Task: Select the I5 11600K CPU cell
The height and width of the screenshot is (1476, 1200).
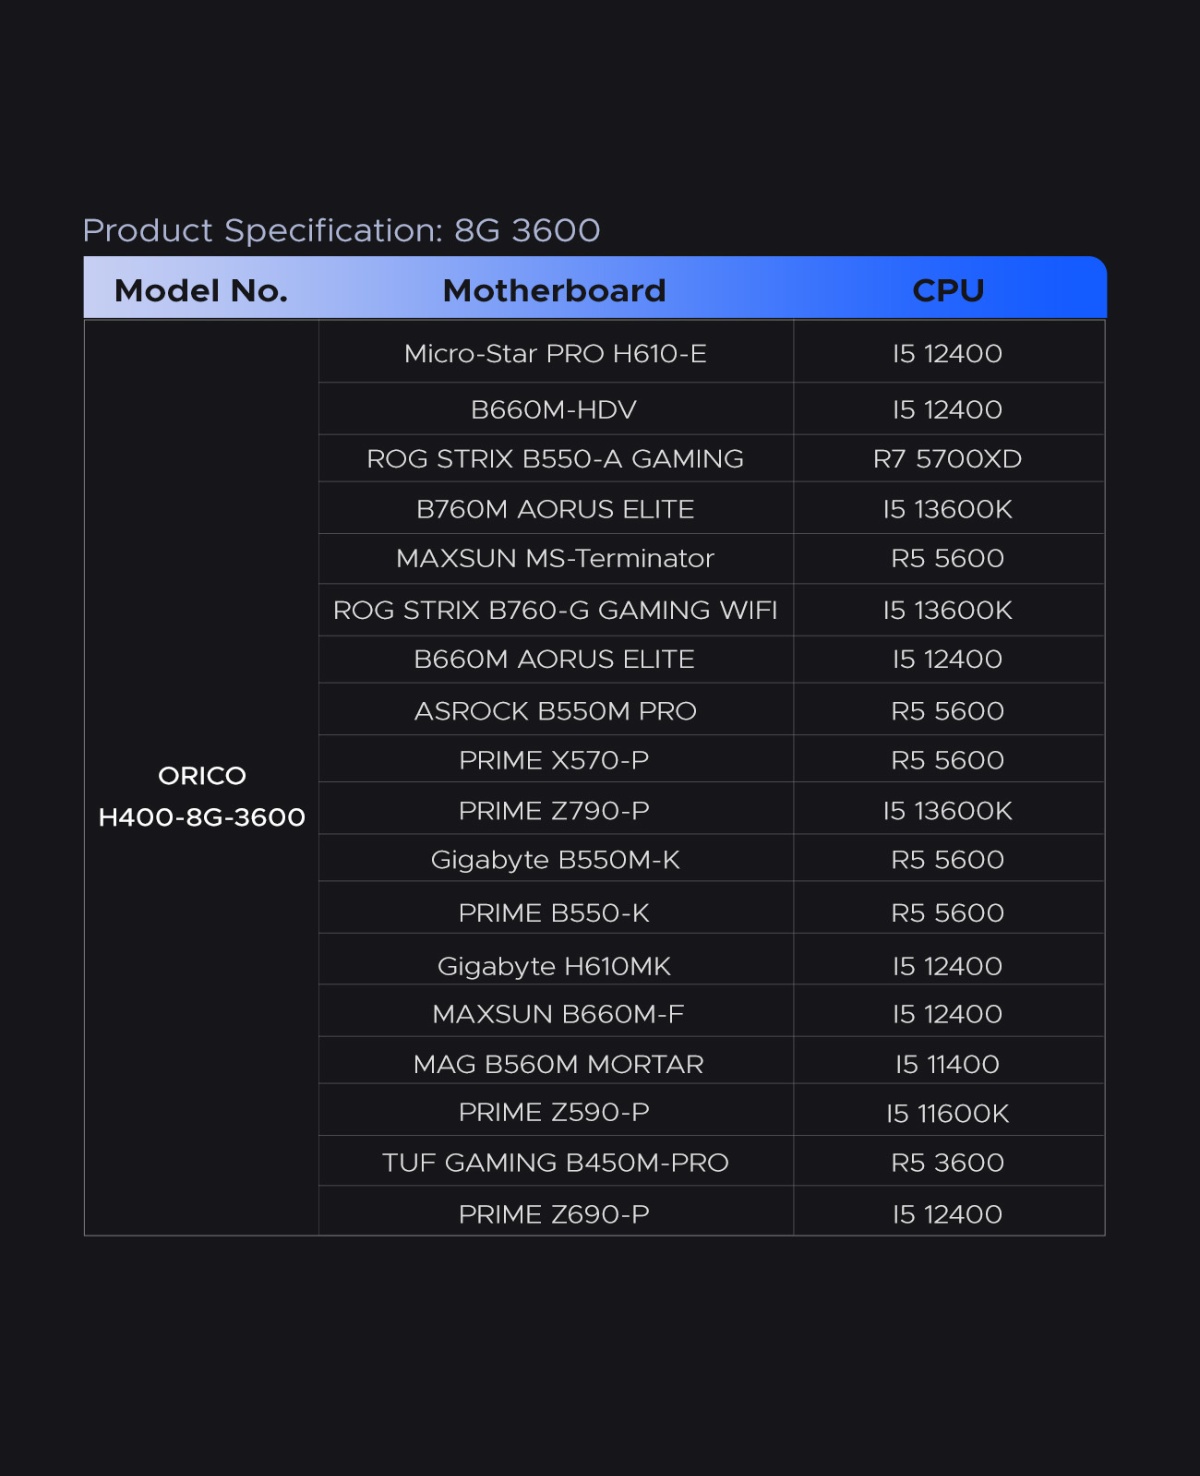Action: coord(948,1113)
